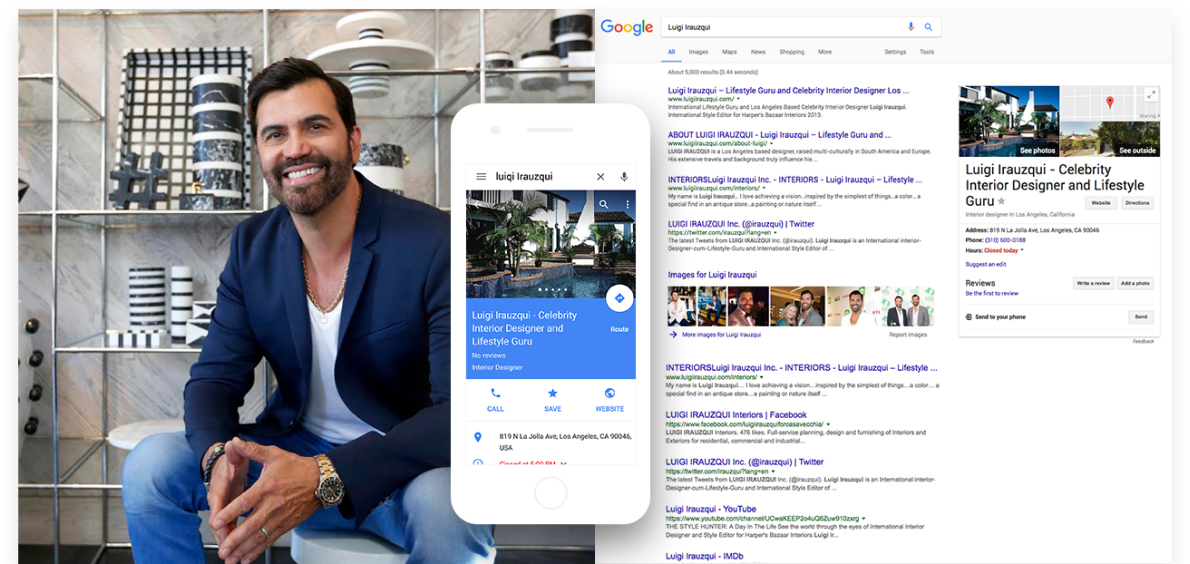This screenshot has width=1190, height=564.
Task: Open the More search tab menu
Action: [825, 52]
